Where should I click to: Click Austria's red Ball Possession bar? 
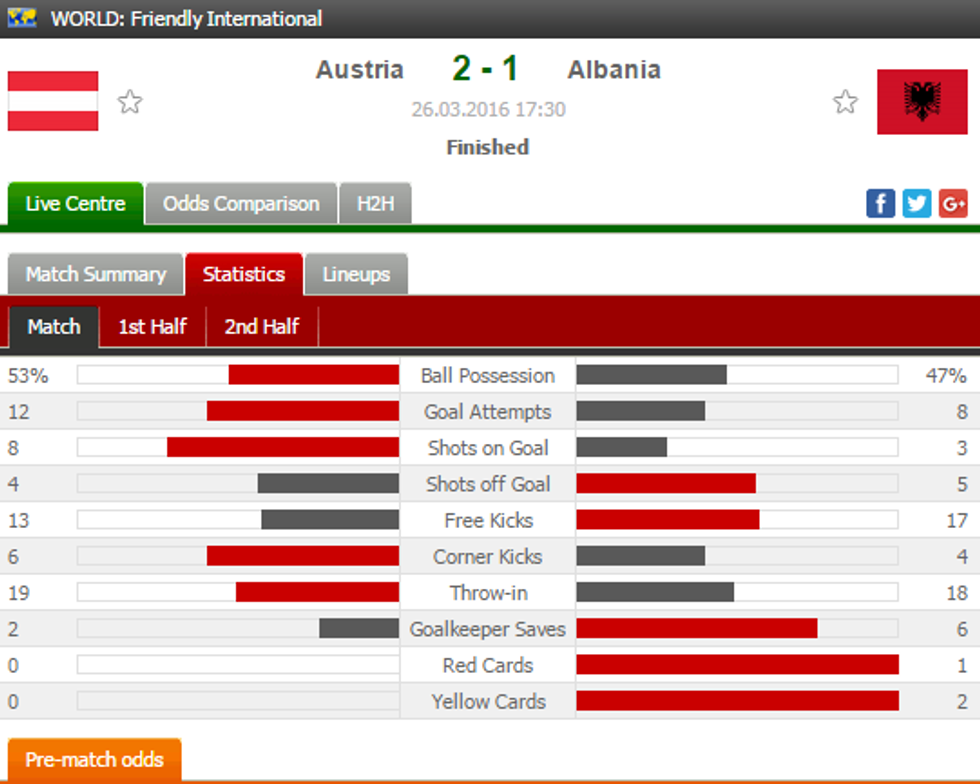(313, 375)
